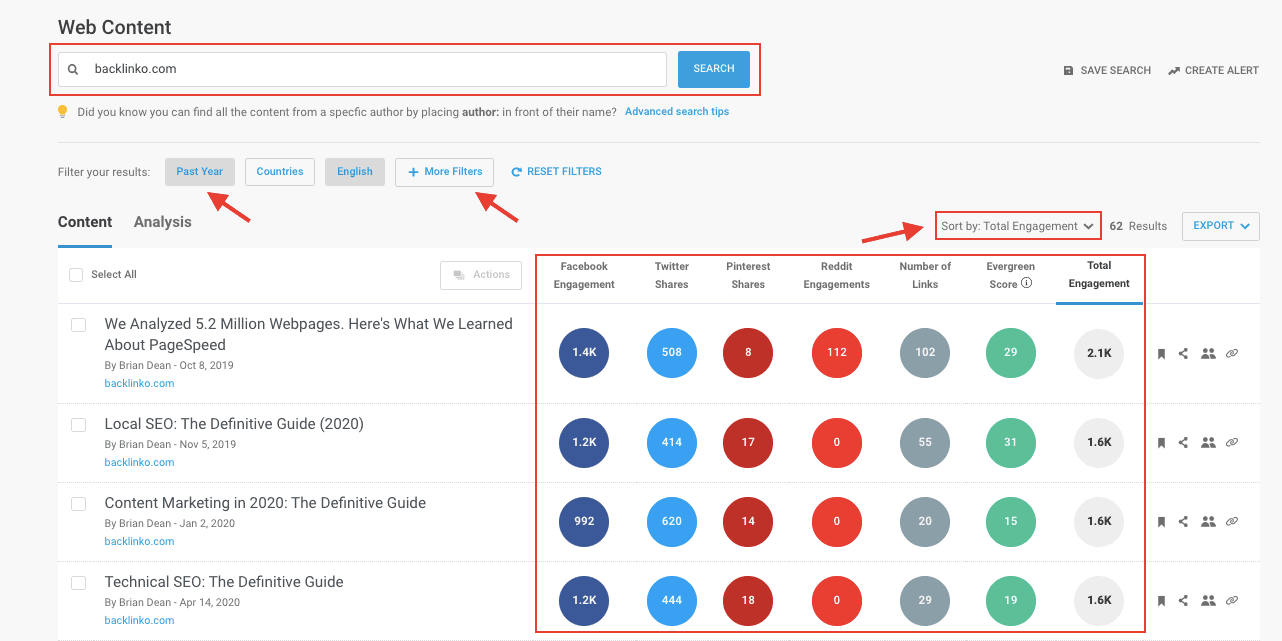The width and height of the screenshot is (1282, 641).
Task: Expand the Export dropdown
Action: (x=1220, y=226)
